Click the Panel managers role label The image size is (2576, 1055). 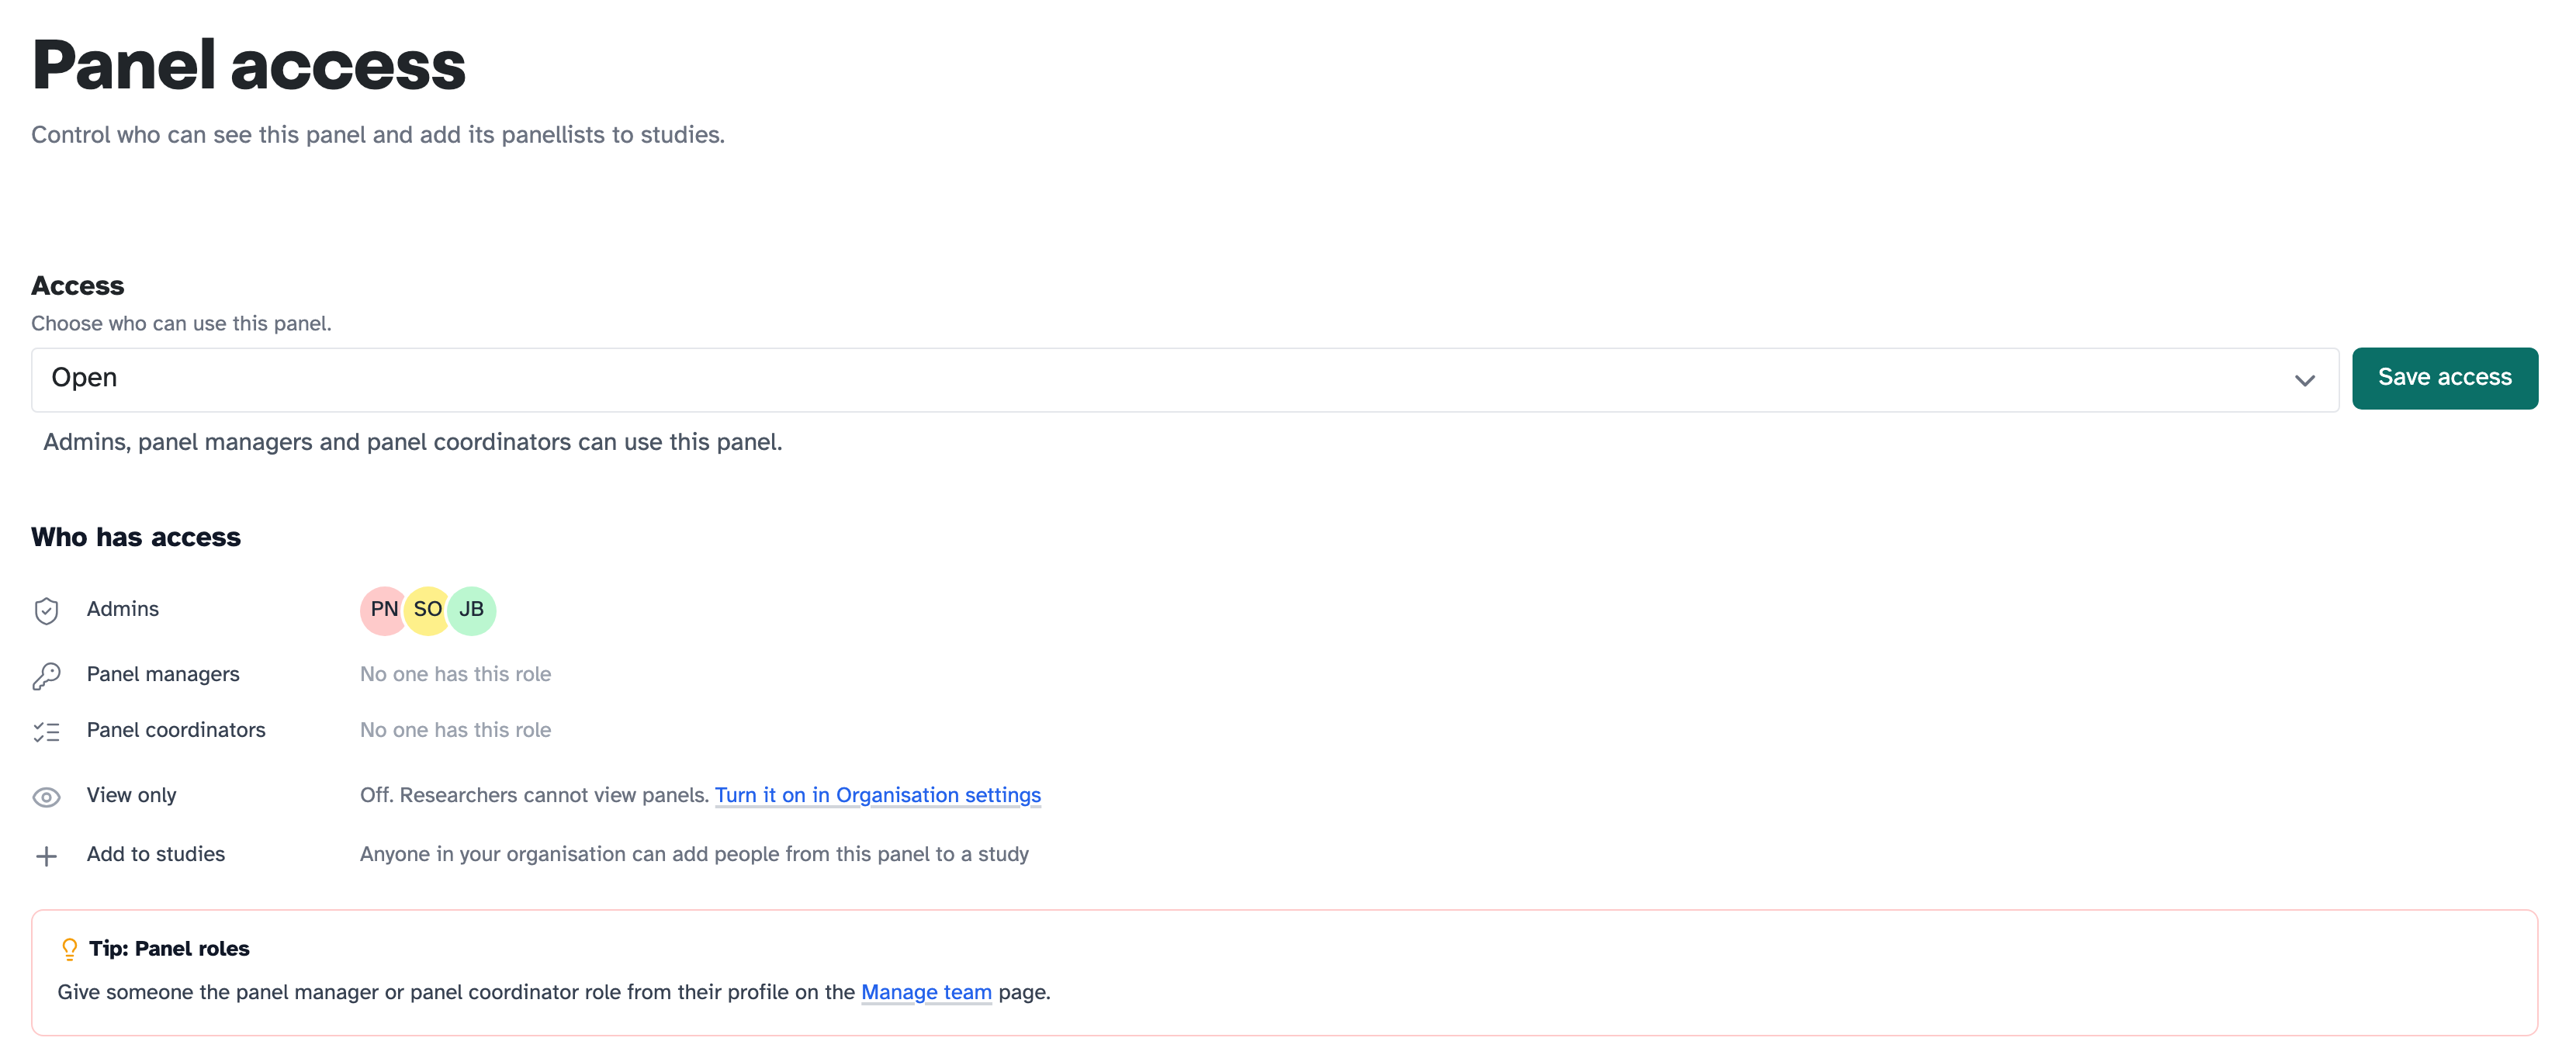163,674
